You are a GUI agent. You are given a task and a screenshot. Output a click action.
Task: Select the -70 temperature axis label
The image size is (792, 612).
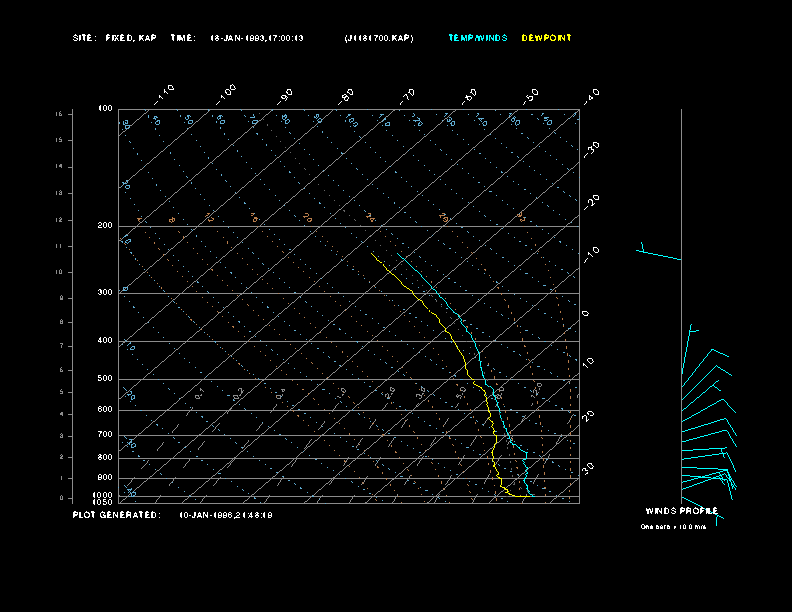pos(408,96)
